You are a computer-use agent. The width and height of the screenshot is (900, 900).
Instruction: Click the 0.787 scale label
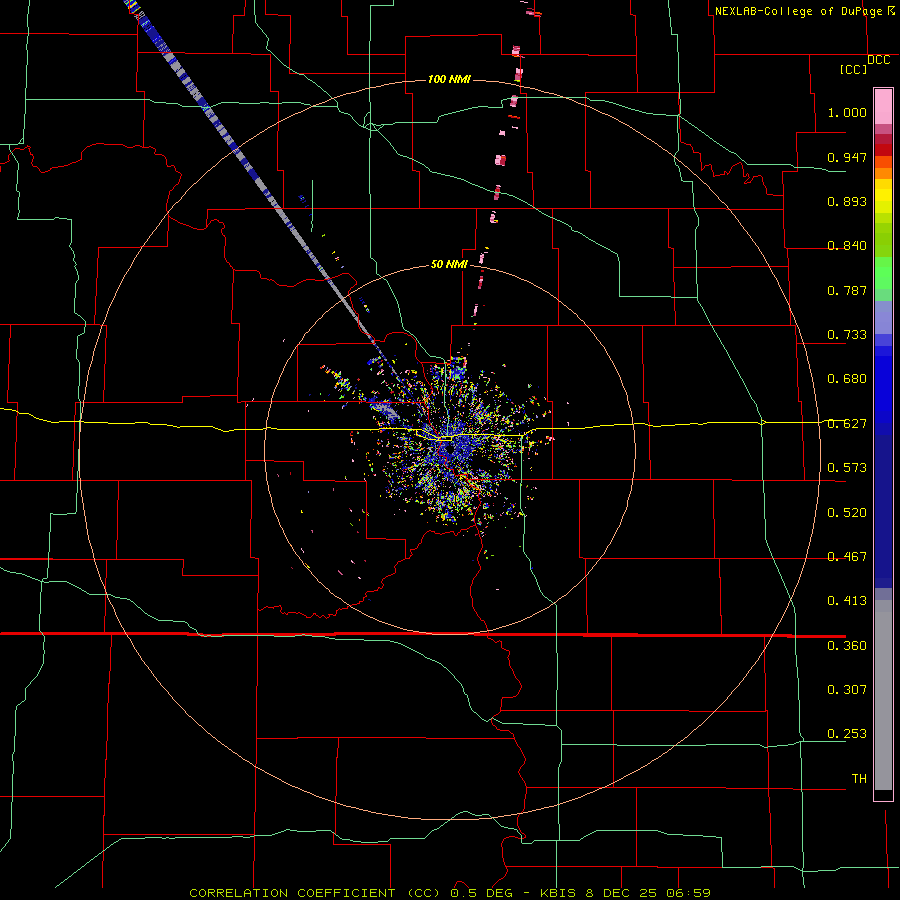tap(847, 290)
